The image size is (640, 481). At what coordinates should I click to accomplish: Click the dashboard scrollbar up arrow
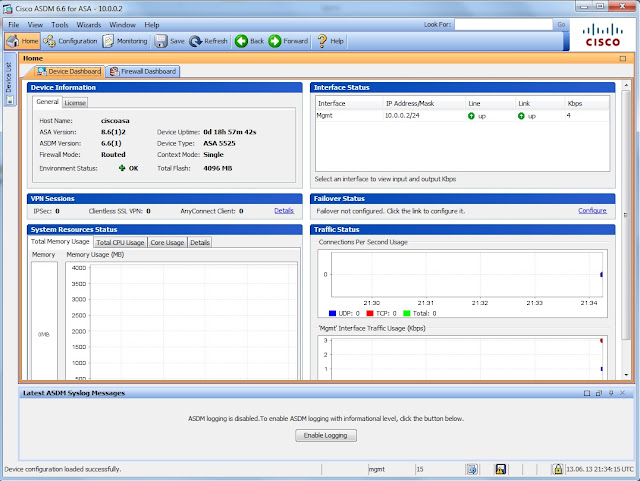pos(626,85)
